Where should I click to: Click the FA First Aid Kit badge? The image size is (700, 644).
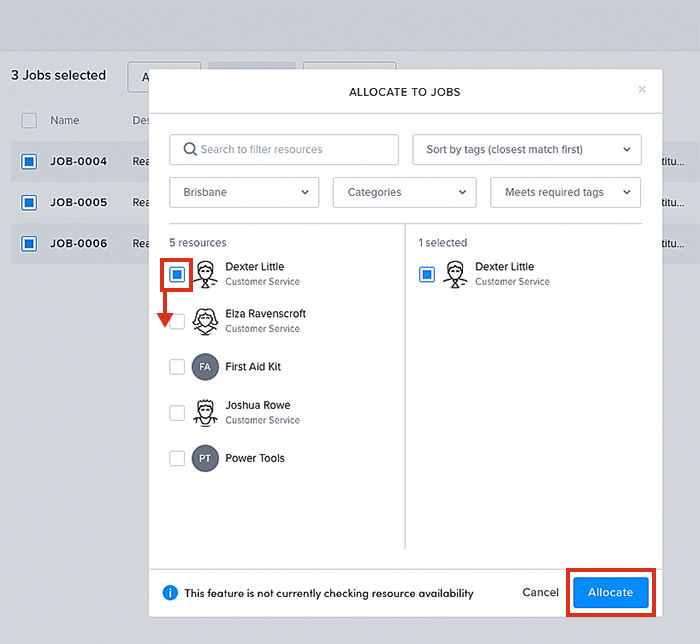pos(205,367)
